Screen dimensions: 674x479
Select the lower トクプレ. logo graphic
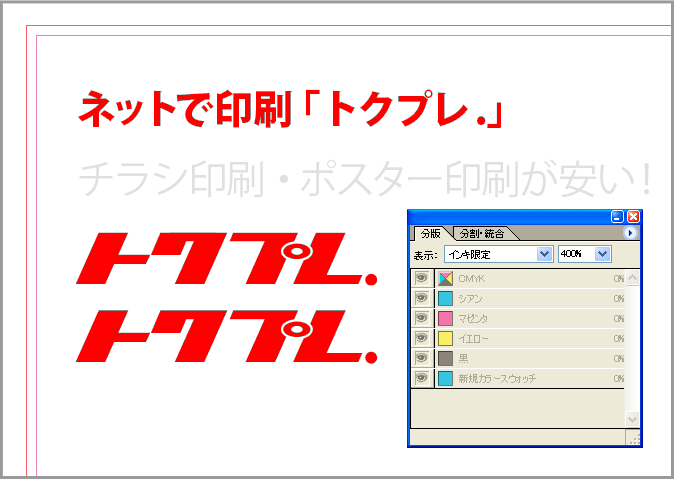click(227, 336)
